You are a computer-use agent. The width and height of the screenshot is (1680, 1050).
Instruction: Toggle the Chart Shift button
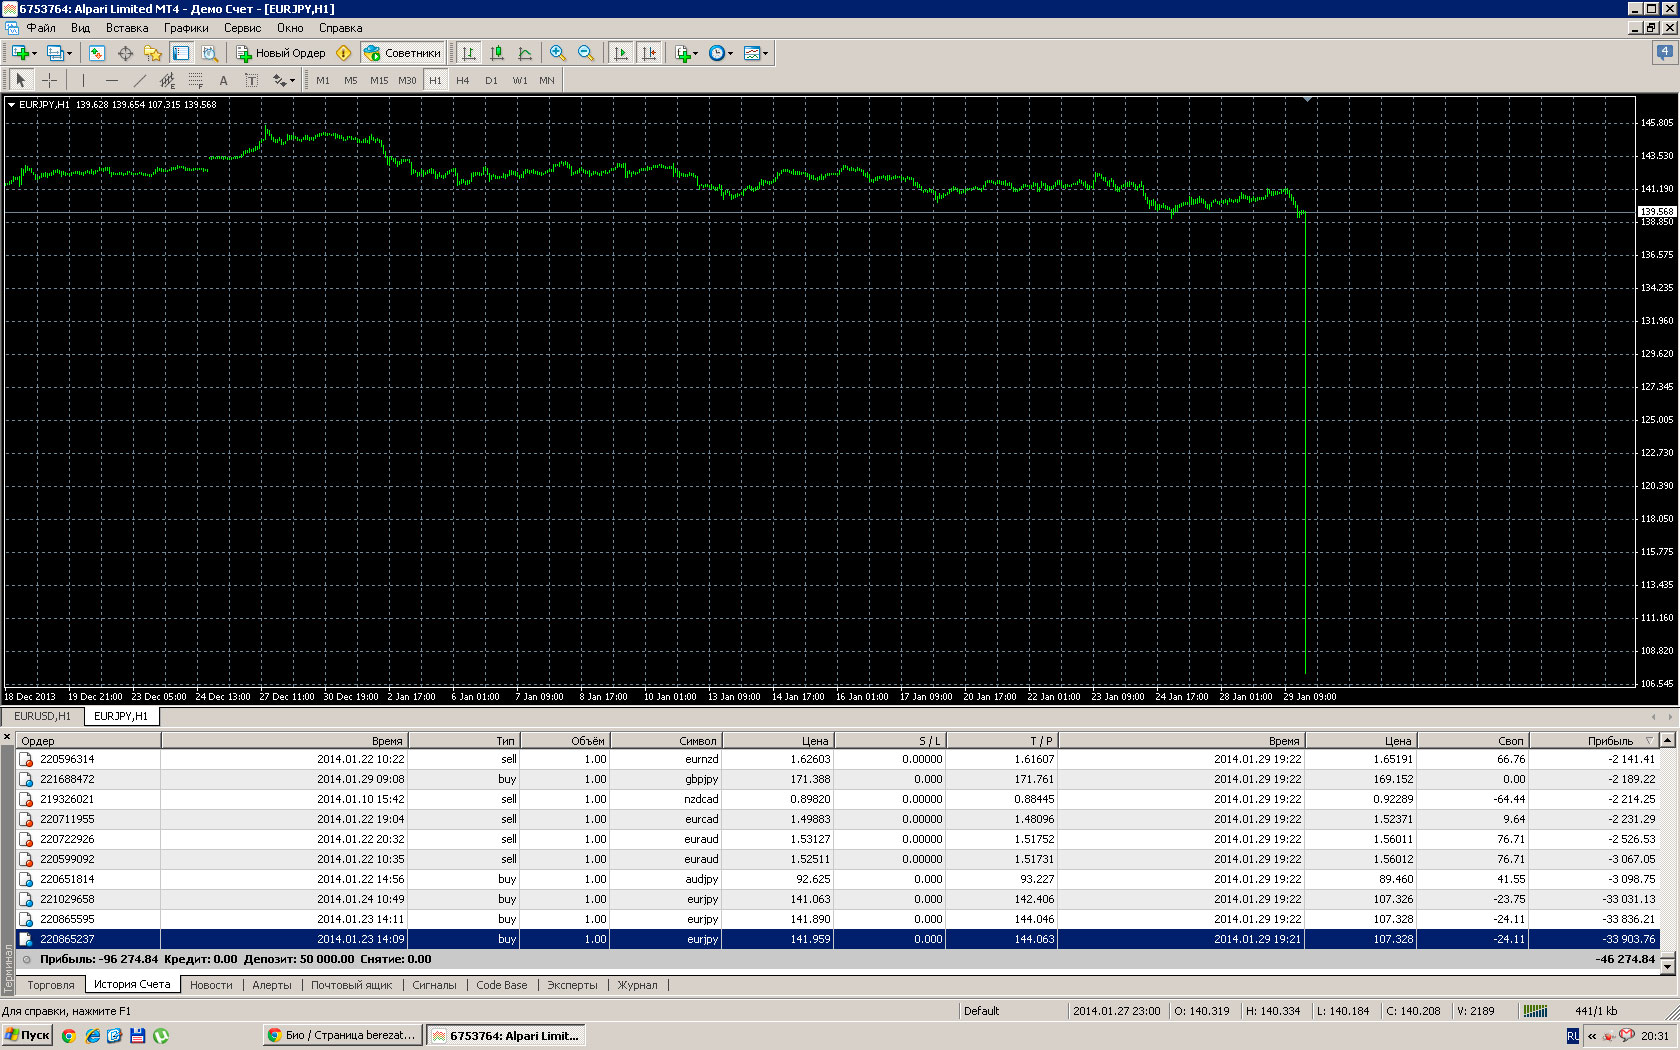pos(649,53)
